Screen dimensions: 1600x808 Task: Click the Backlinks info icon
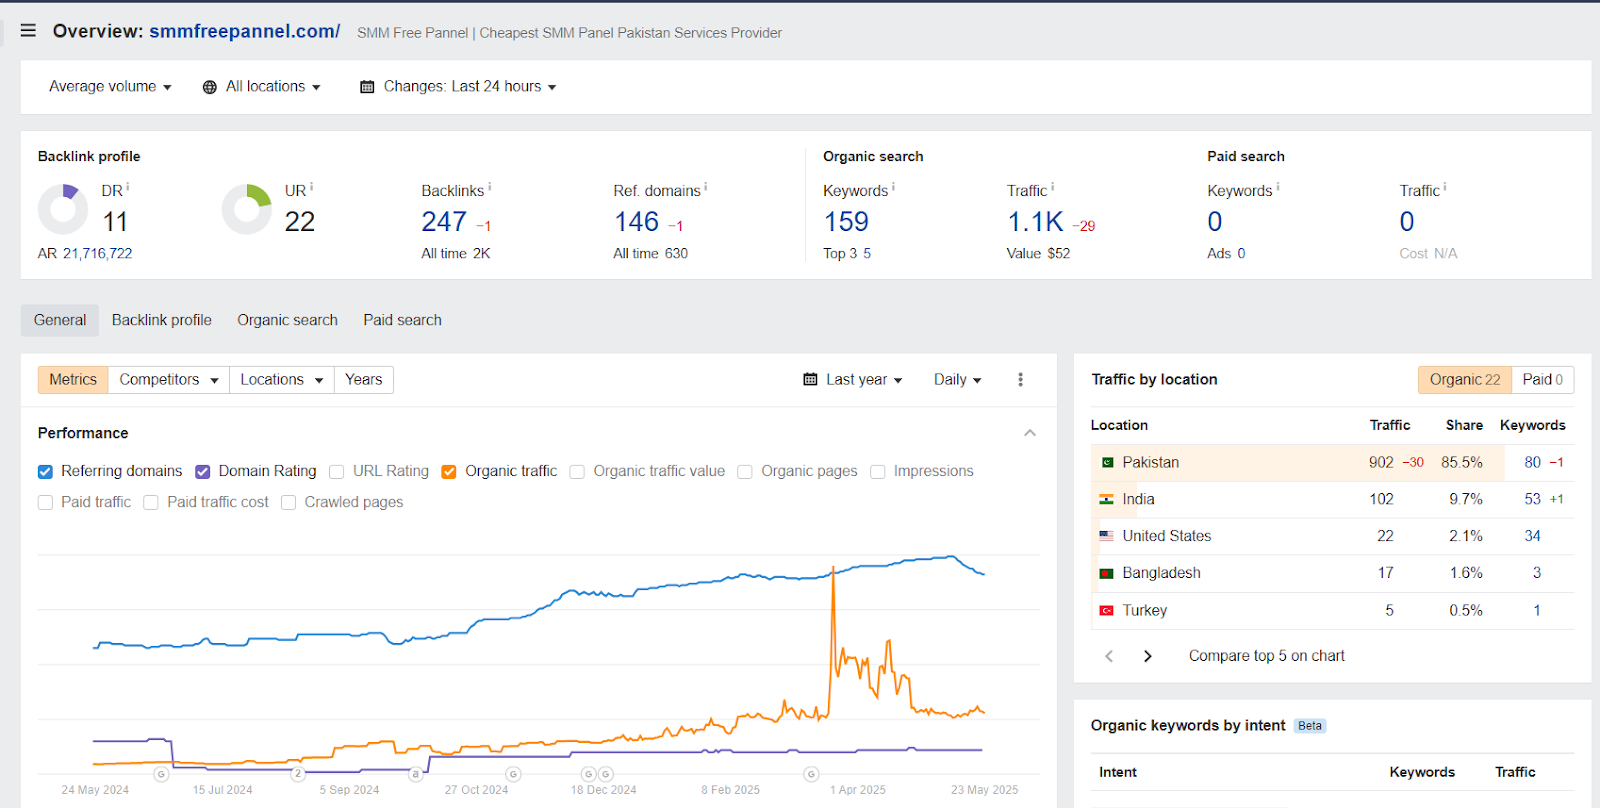pos(490,187)
